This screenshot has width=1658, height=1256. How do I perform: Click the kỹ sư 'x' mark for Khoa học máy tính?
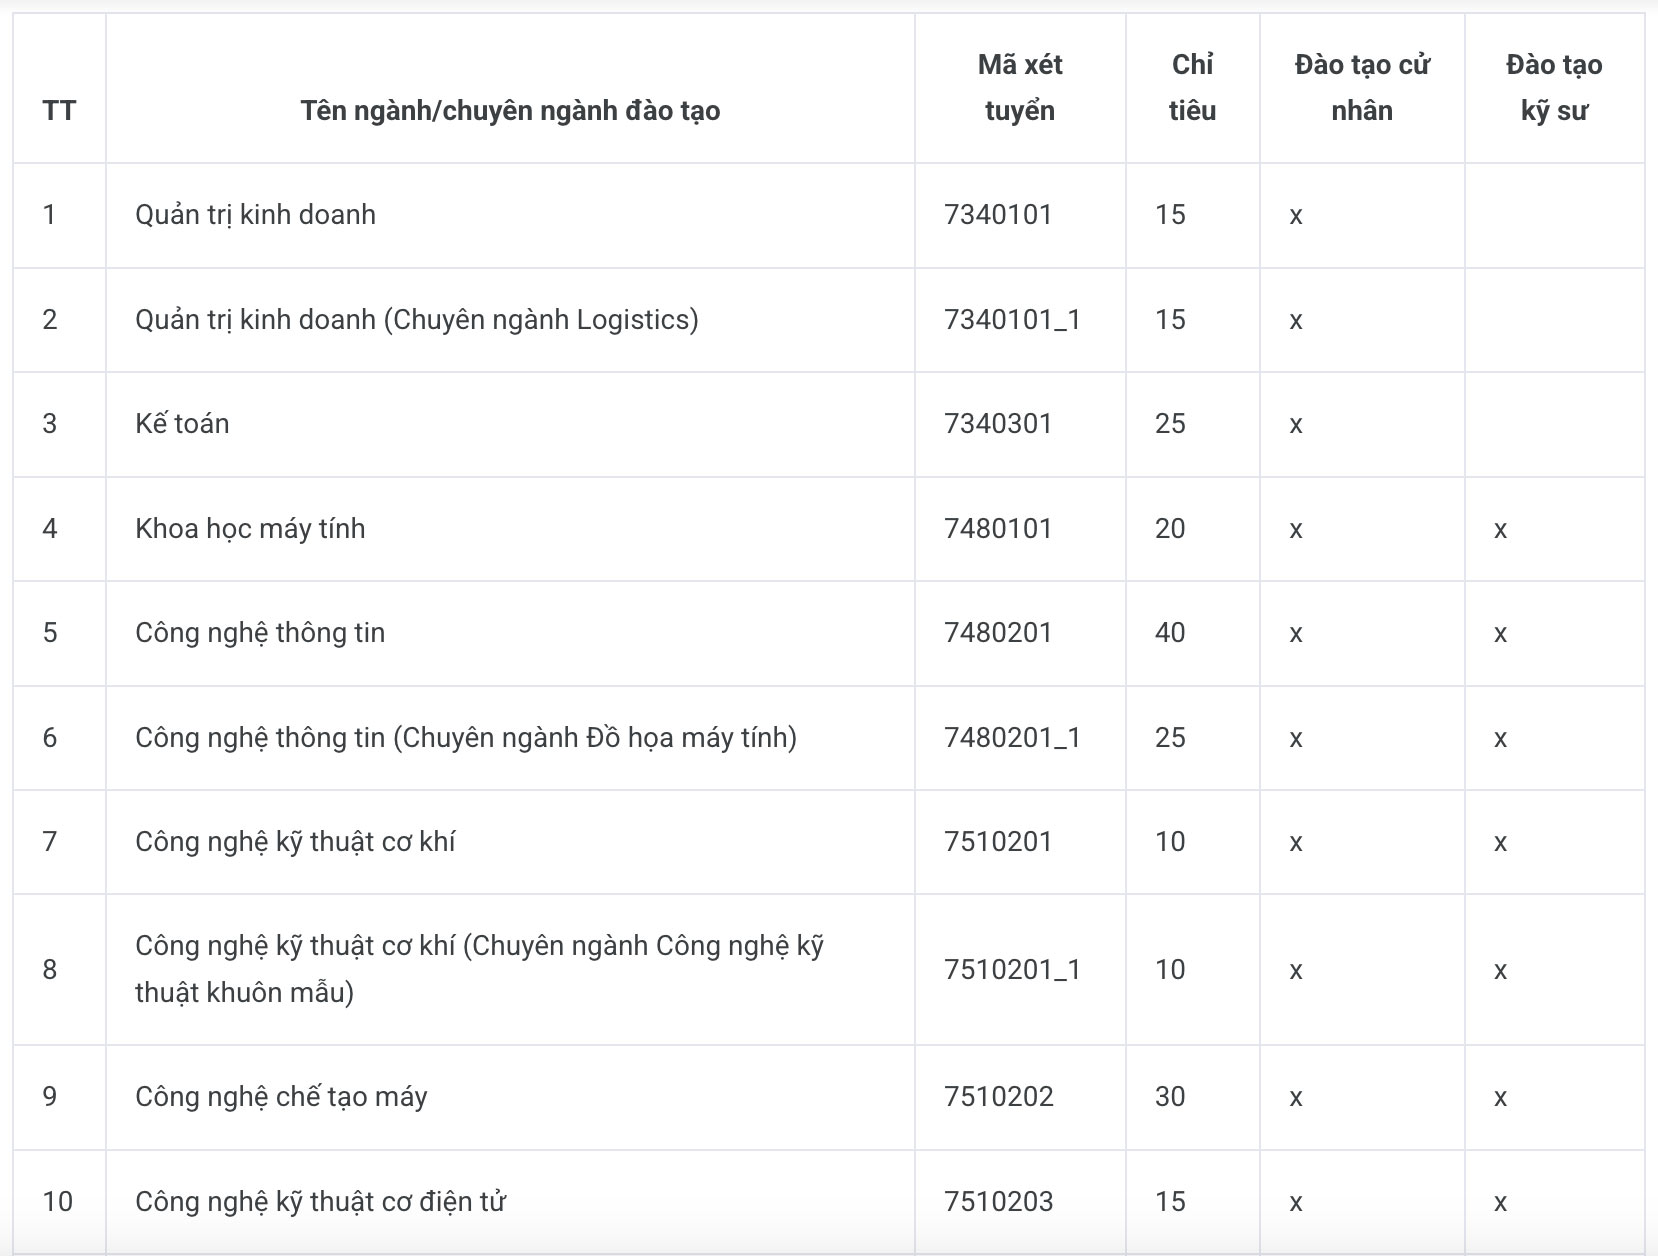click(x=1500, y=531)
